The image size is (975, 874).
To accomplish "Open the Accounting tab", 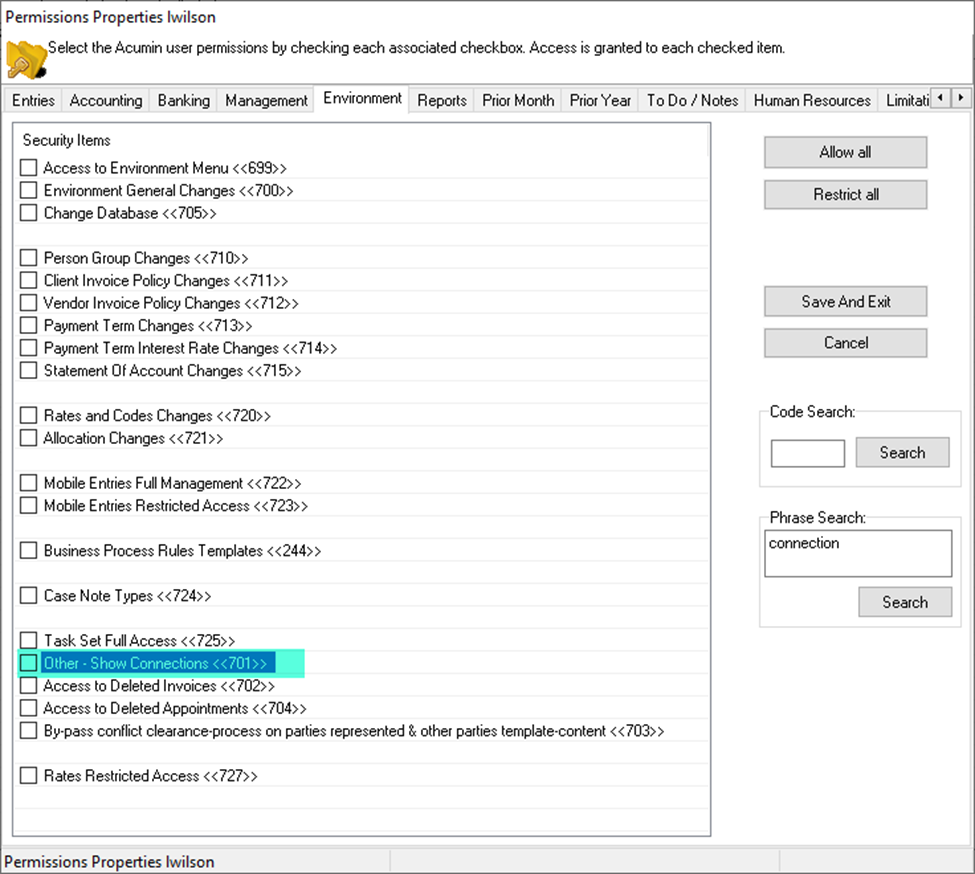I will [106, 101].
